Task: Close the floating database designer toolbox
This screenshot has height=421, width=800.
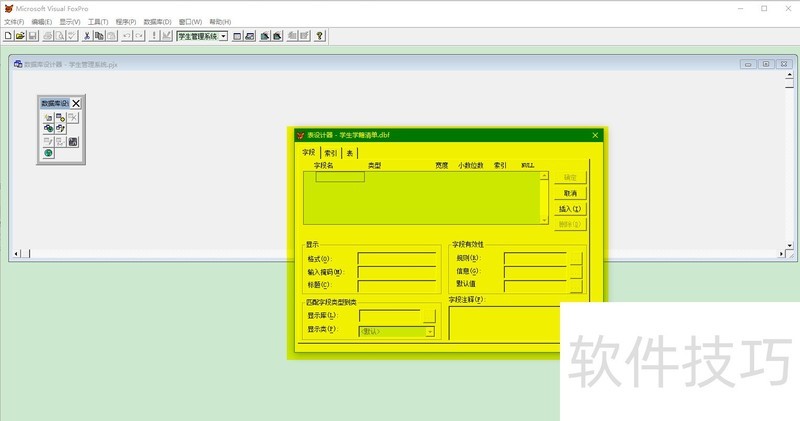Action: pyautogui.click(x=76, y=103)
